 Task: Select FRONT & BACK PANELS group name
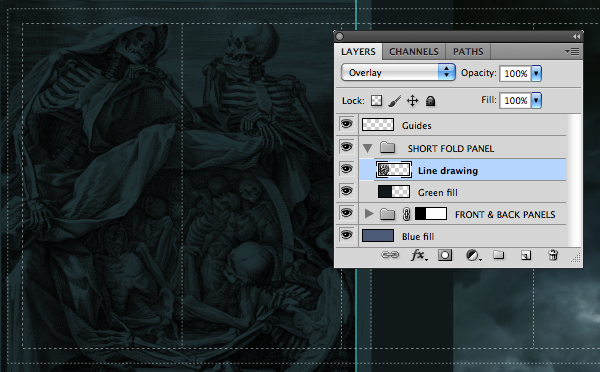pyautogui.click(x=505, y=215)
